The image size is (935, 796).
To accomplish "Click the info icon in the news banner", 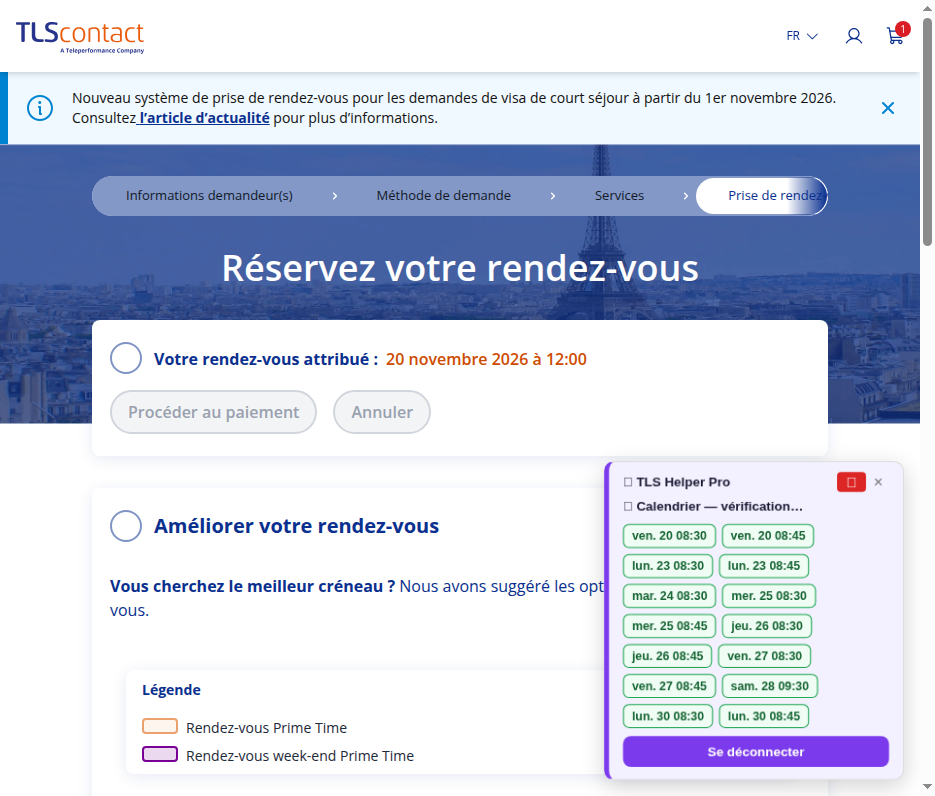I will coord(40,108).
